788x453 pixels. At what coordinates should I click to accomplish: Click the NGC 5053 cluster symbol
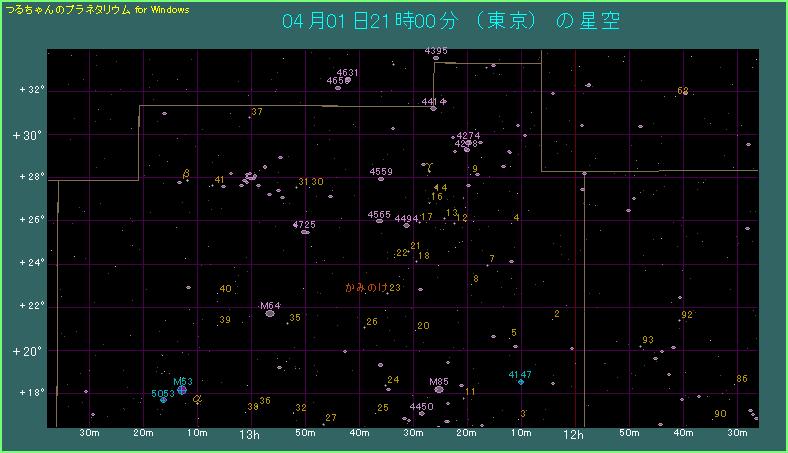tap(163, 399)
